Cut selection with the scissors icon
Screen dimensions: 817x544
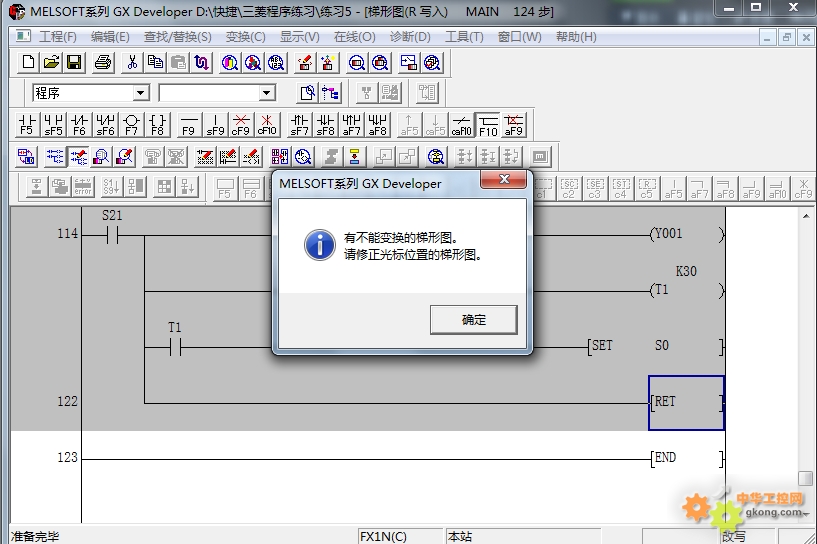click(x=132, y=63)
